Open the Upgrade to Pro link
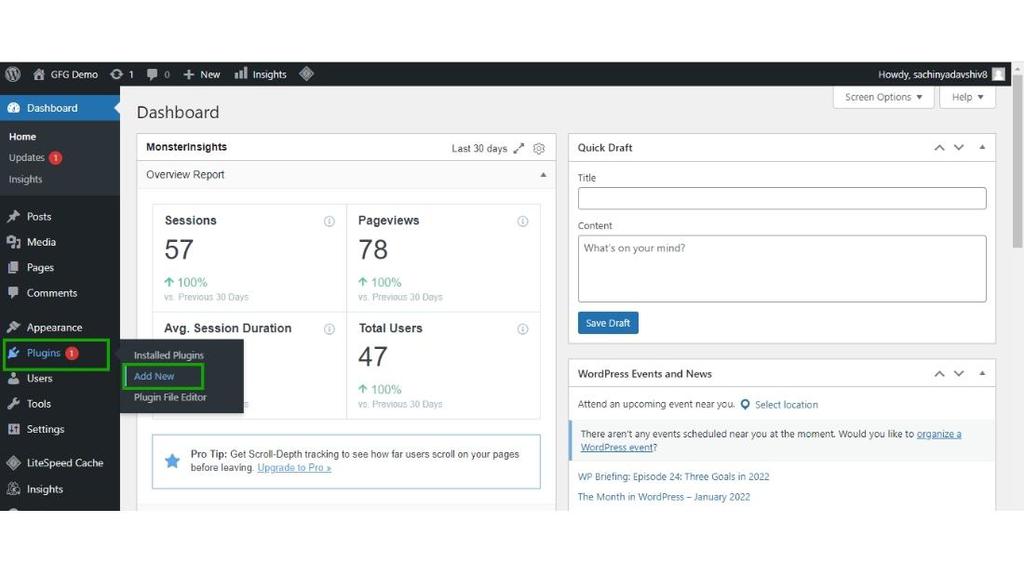This screenshot has width=1024, height=576. 294,468
